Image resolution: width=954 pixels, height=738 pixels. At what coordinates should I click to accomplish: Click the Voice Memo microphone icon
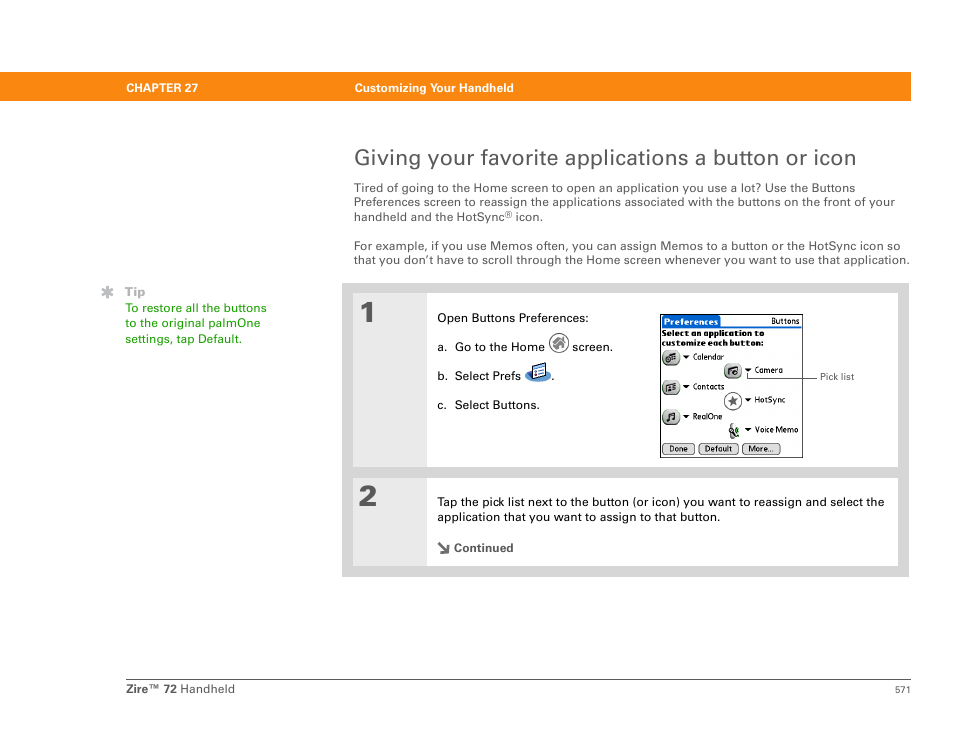[734, 431]
